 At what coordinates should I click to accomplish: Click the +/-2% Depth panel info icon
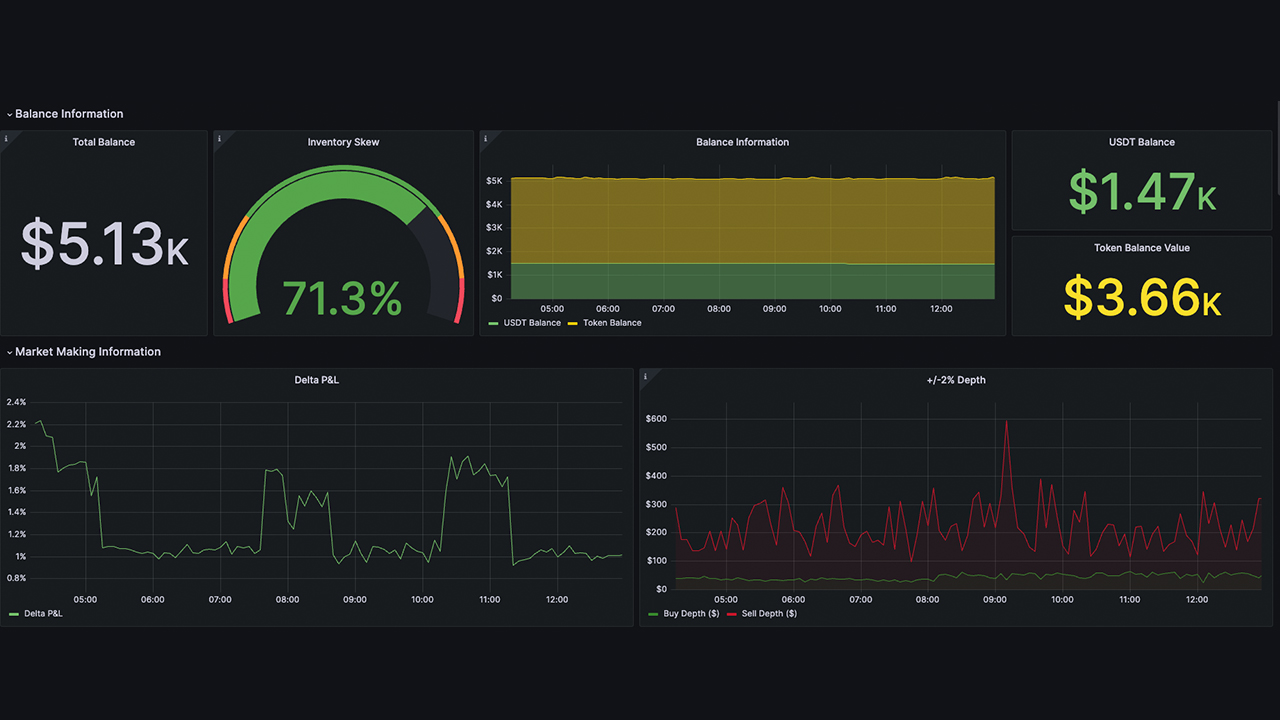point(645,377)
